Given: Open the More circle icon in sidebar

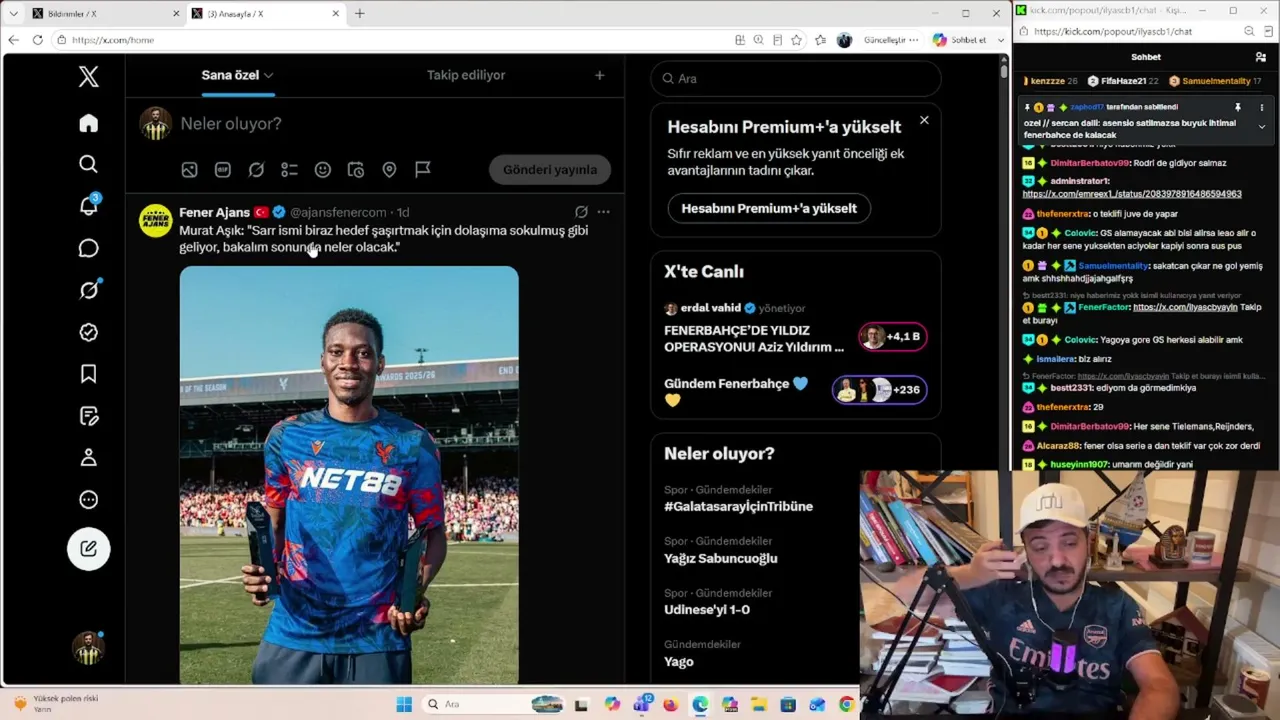Looking at the screenshot, I should (x=89, y=500).
